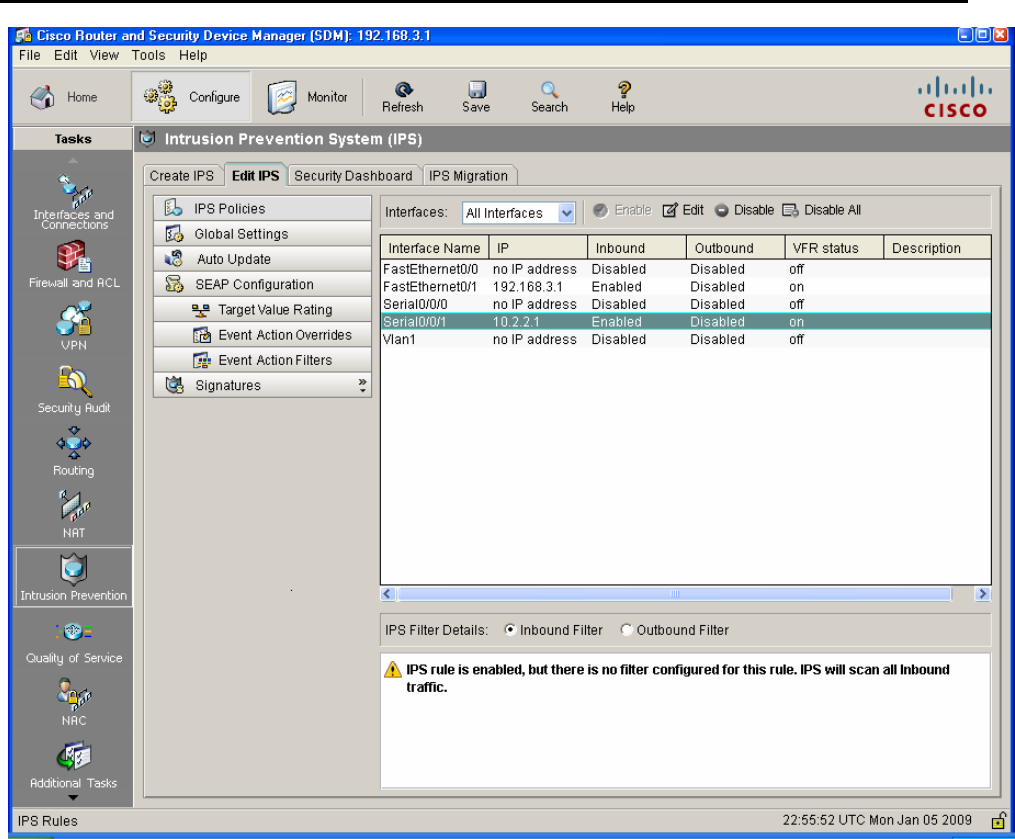1015x839 pixels.
Task: Click the horizontal scrollbar thumb
Action: pos(675,594)
